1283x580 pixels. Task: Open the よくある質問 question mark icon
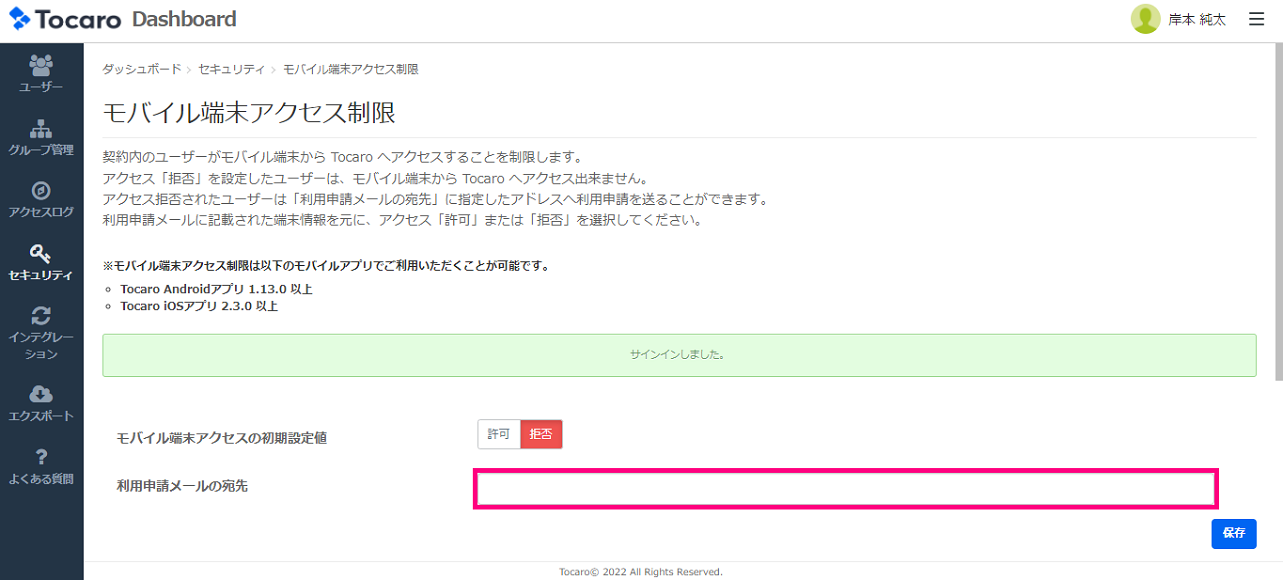tap(41, 457)
